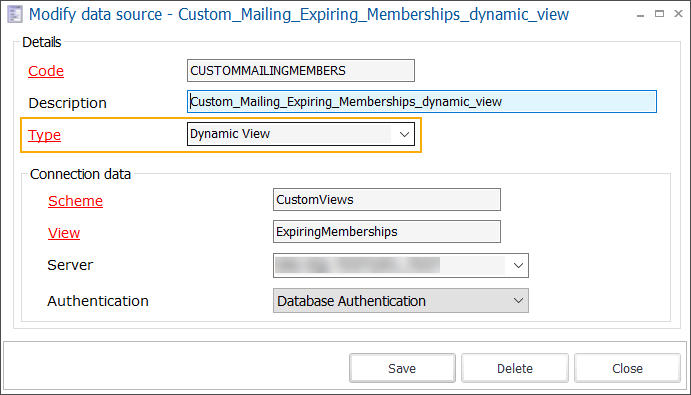The width and height of the screenshot is (691, 395).
Task: Close window with title bar X
Action: coord(679,14)
